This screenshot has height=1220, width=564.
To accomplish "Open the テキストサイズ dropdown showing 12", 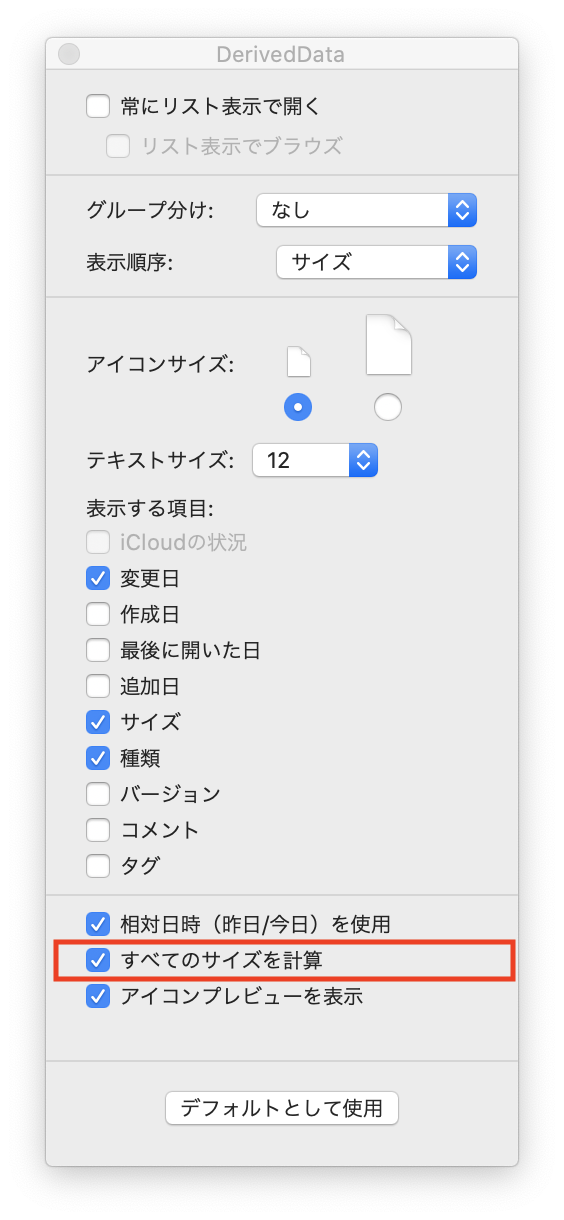I will [315, 460].
